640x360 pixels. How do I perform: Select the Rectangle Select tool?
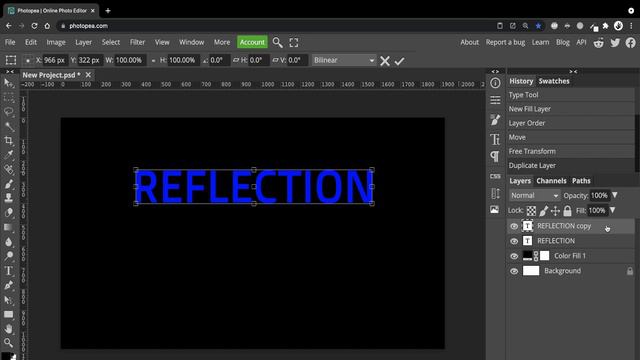(x=9, y=98)
